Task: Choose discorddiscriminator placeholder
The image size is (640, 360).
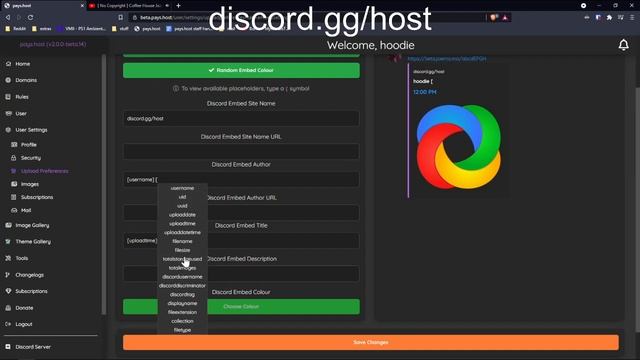Action: (x=182, y=286)
